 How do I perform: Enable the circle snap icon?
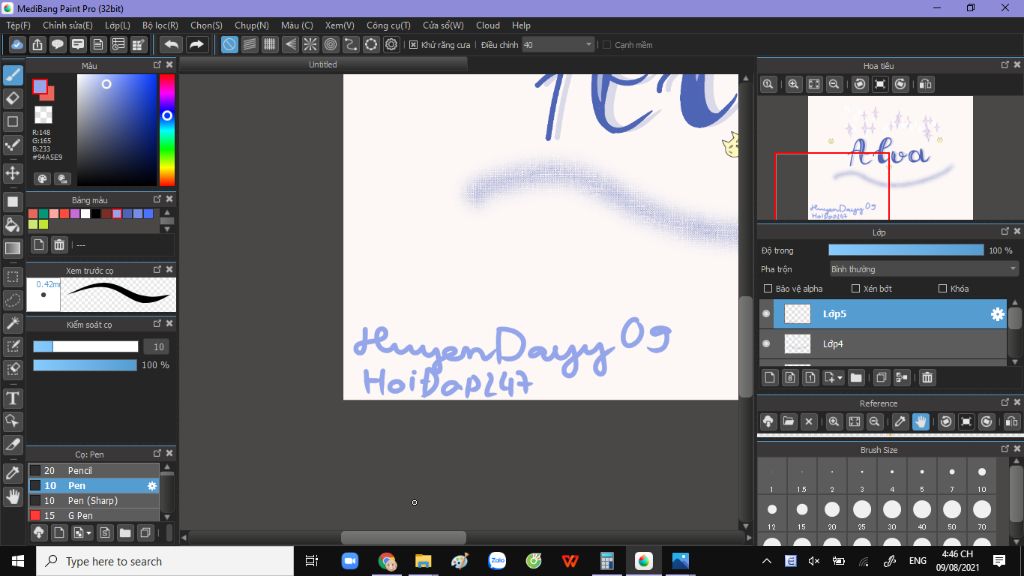[330, 44]
